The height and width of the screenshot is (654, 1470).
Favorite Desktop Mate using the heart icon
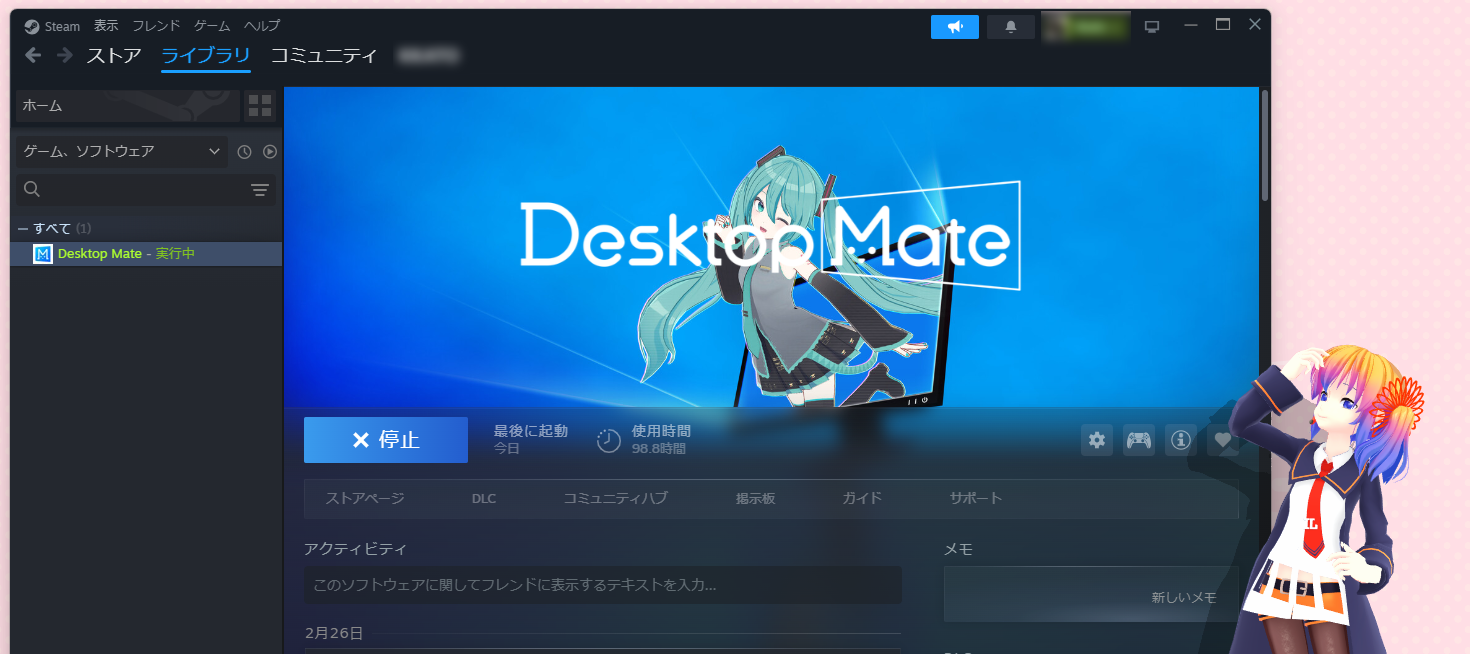1222,440
